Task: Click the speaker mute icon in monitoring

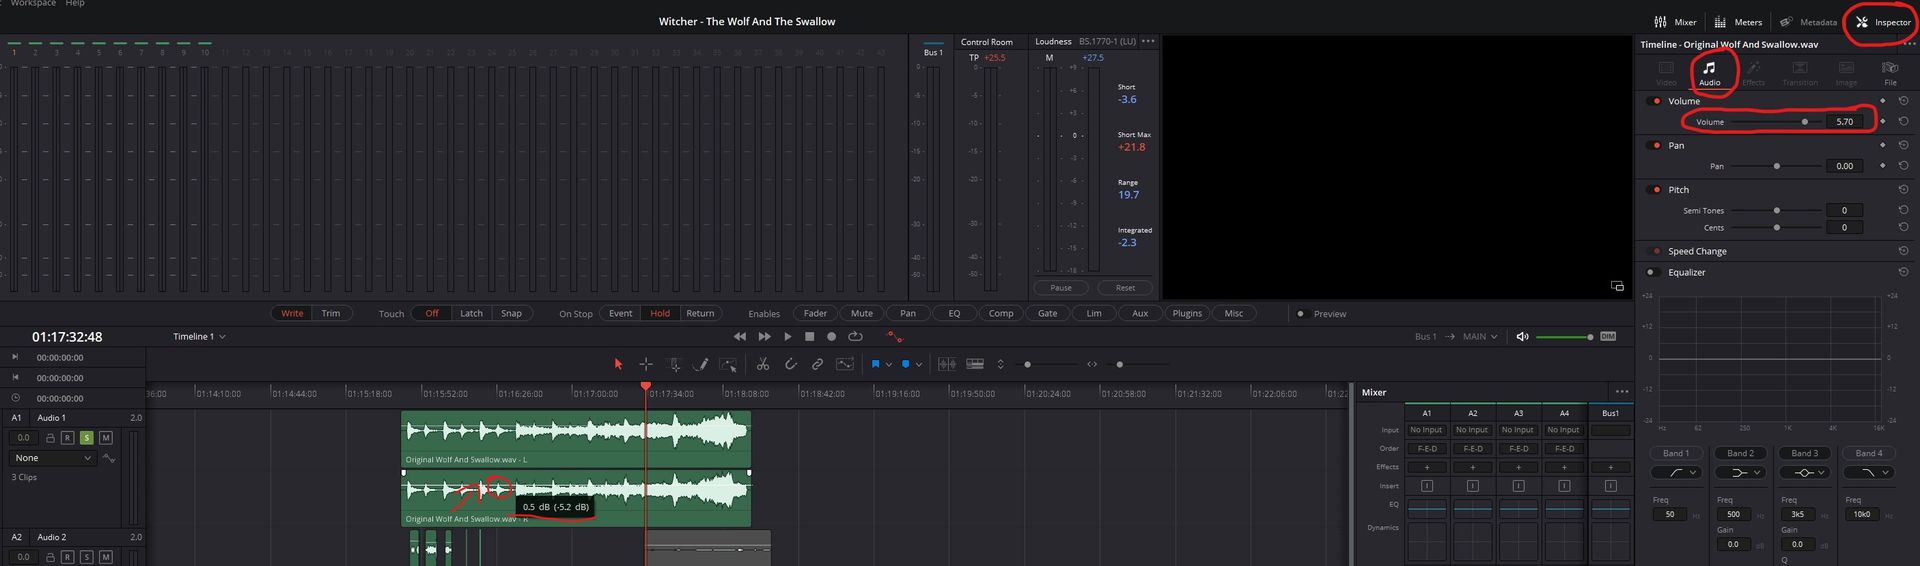Action: pyautogui.click(x=1522, y=337)
